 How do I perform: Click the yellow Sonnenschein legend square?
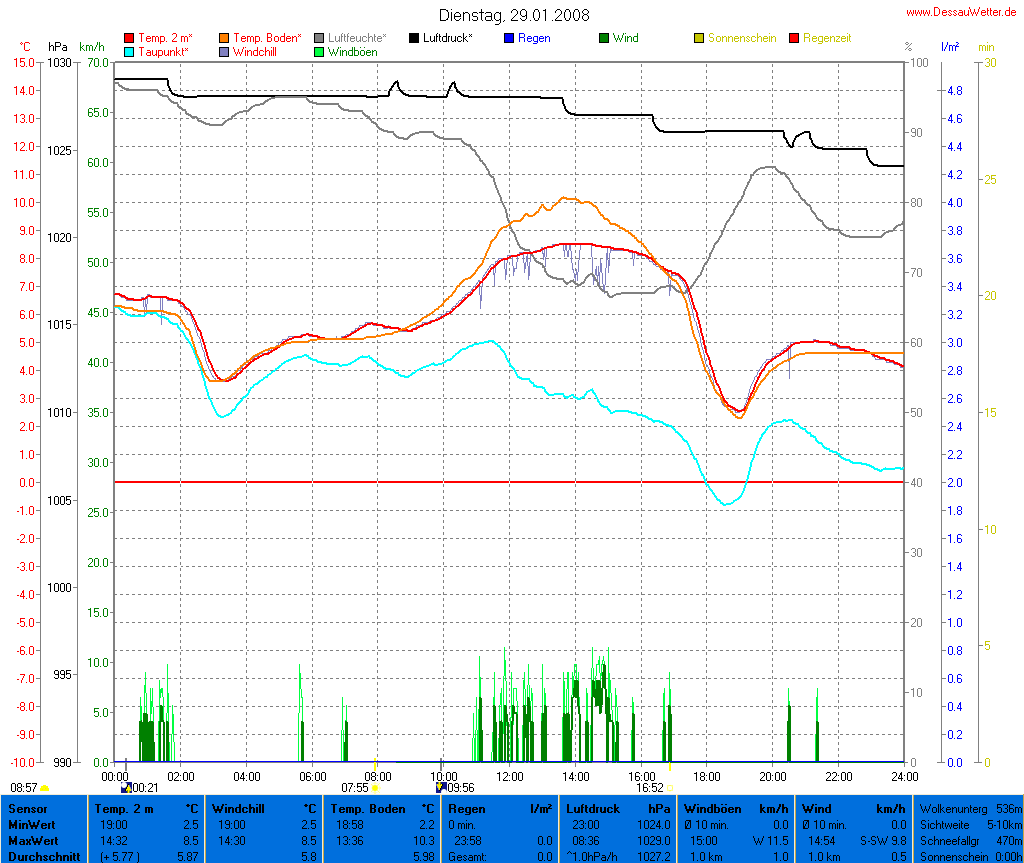[699, 38]
